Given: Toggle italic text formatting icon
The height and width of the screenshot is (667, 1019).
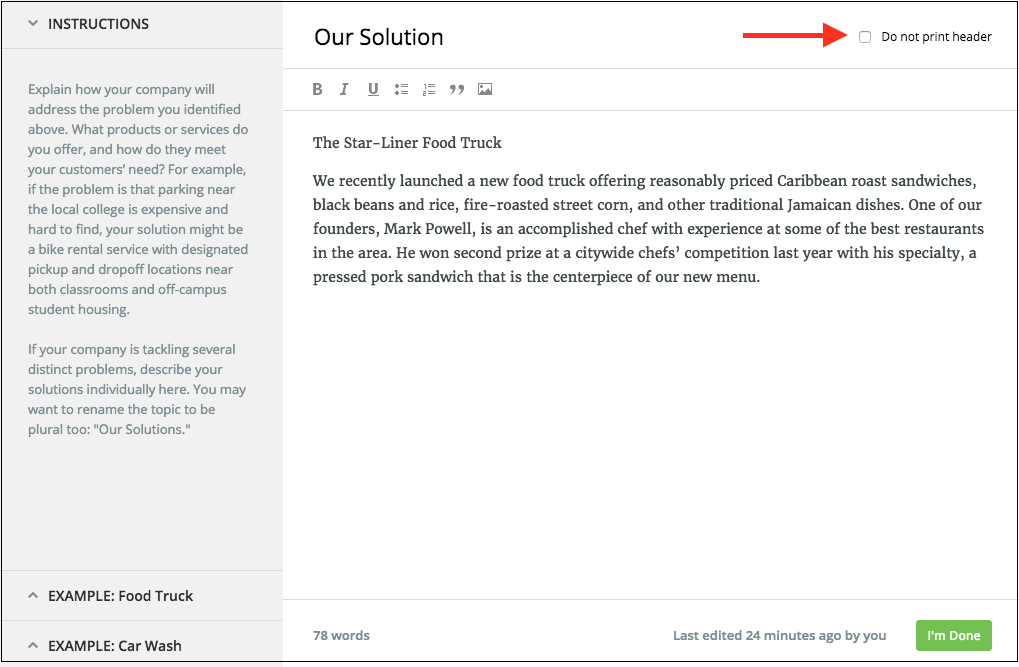Looking at the screenshot, I should 344,89.
